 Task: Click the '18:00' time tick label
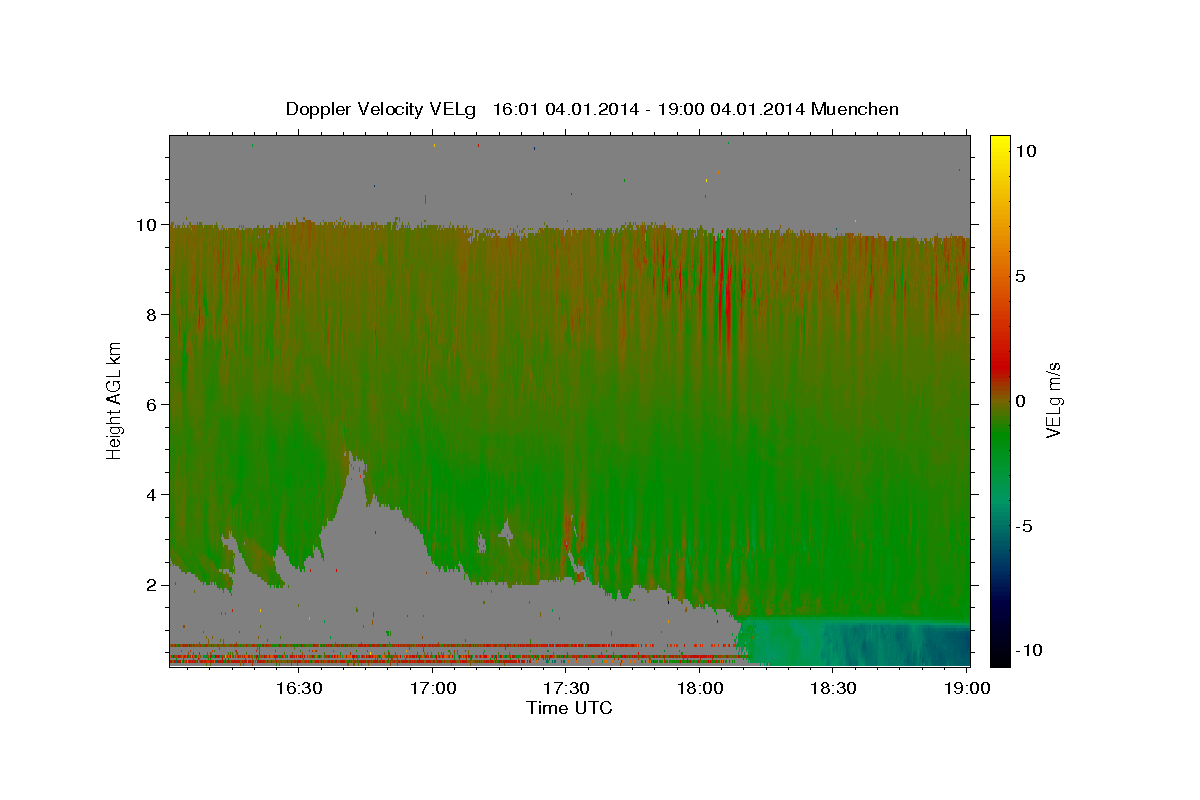click(x=700, y=688)
